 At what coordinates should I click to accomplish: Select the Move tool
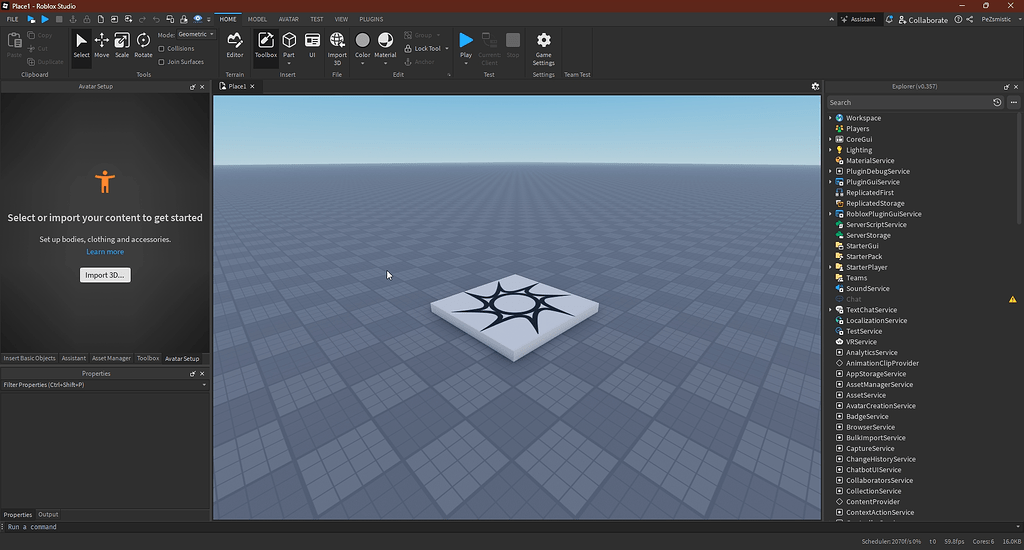point(101,44)
